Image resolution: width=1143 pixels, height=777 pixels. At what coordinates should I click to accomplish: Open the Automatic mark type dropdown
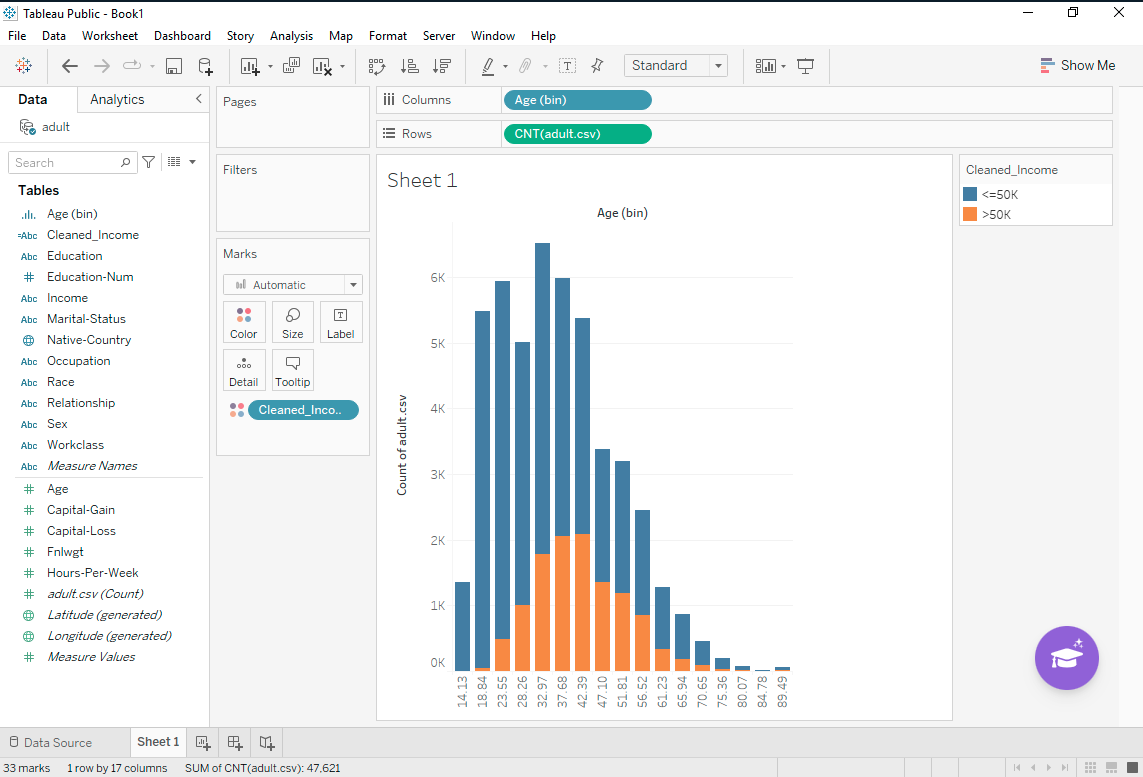[352, 285]
